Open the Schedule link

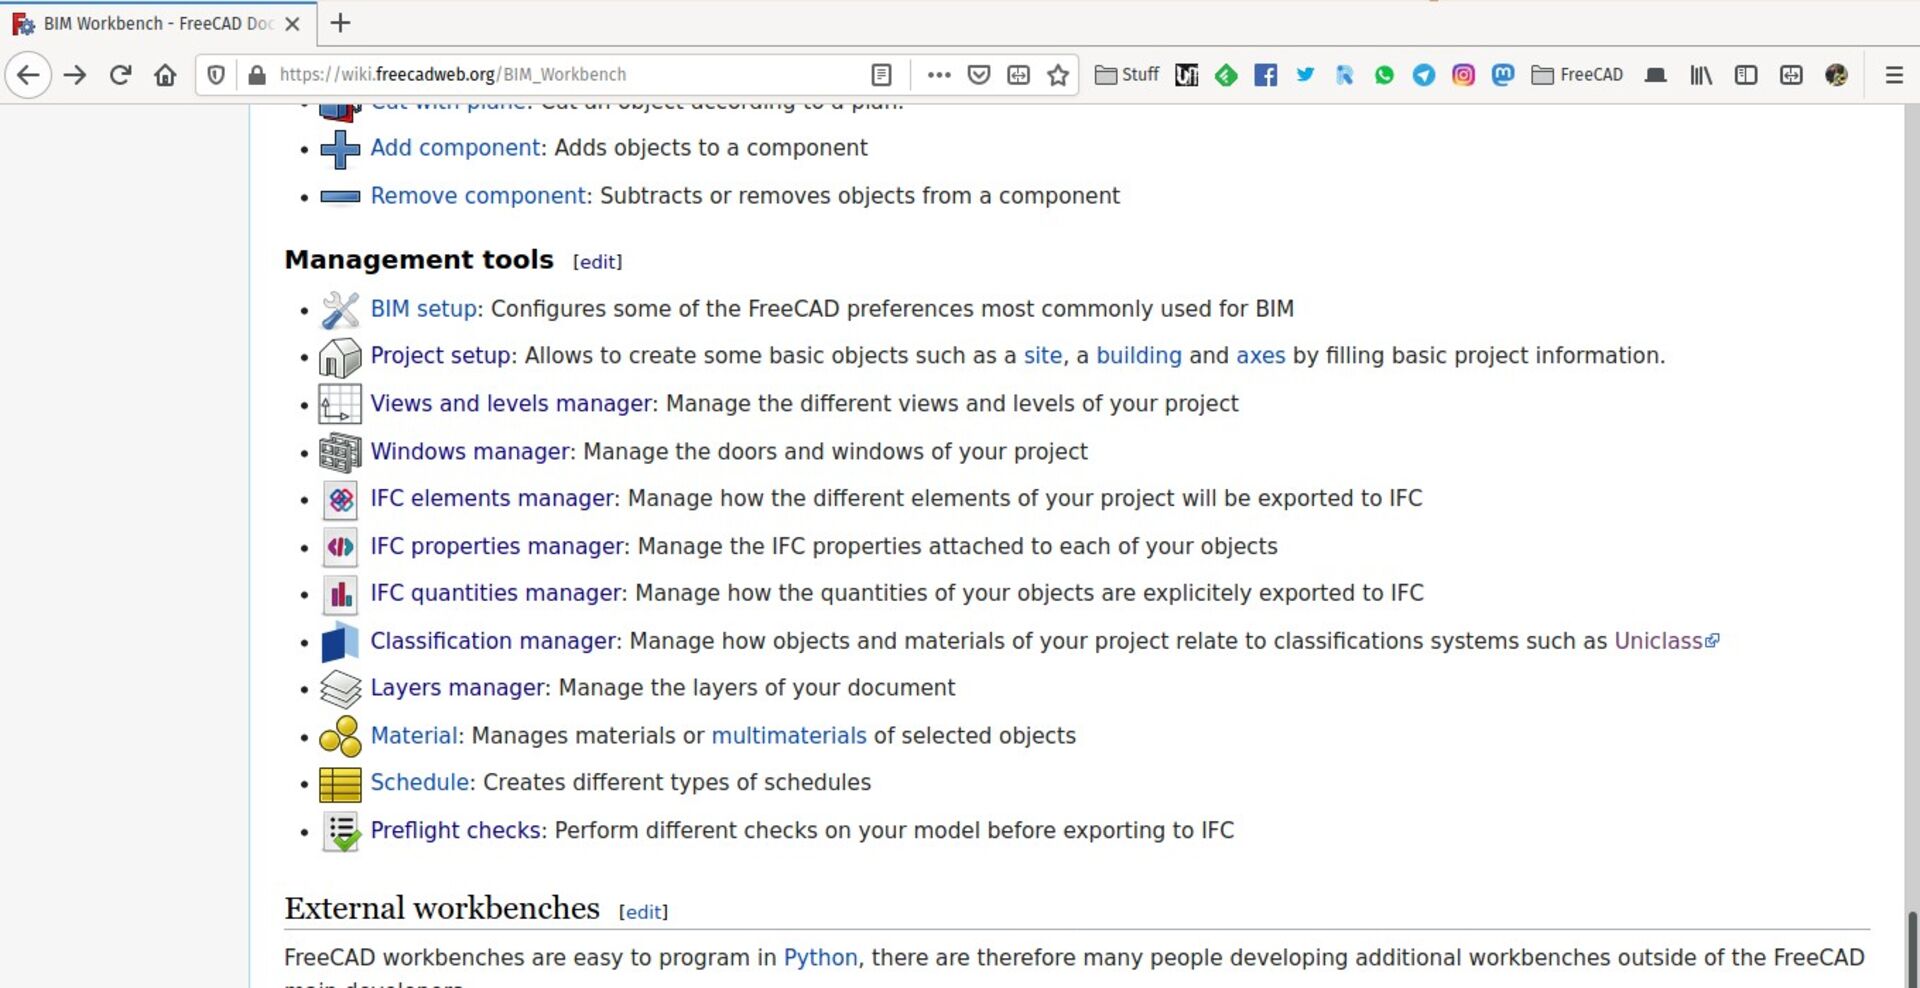420,784
